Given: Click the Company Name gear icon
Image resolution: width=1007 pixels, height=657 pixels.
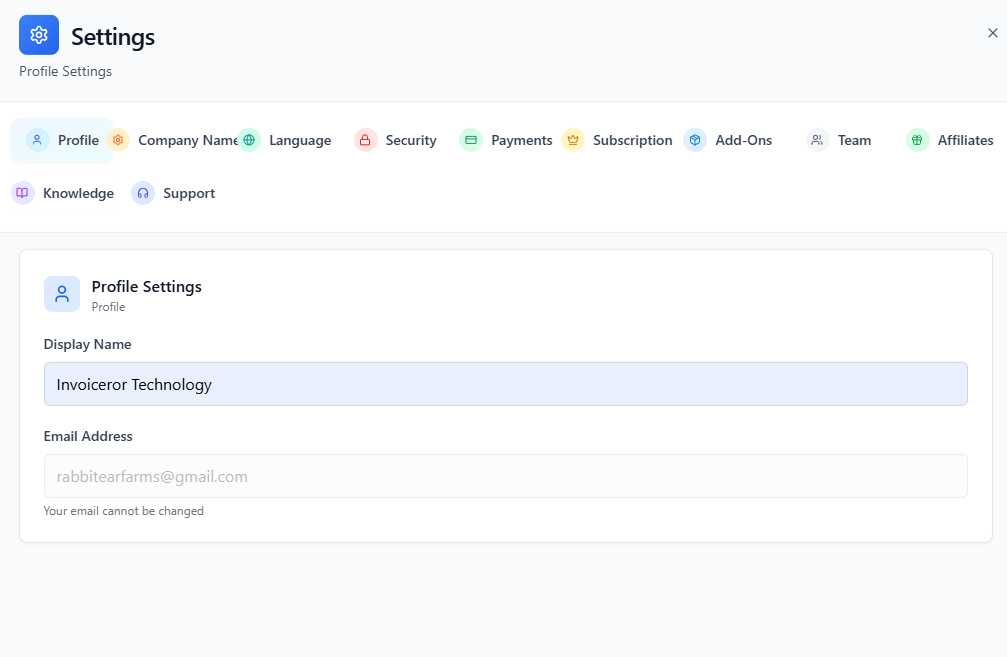Looking at the screenshot, I should pyautogui.click(x=118, y=140).
